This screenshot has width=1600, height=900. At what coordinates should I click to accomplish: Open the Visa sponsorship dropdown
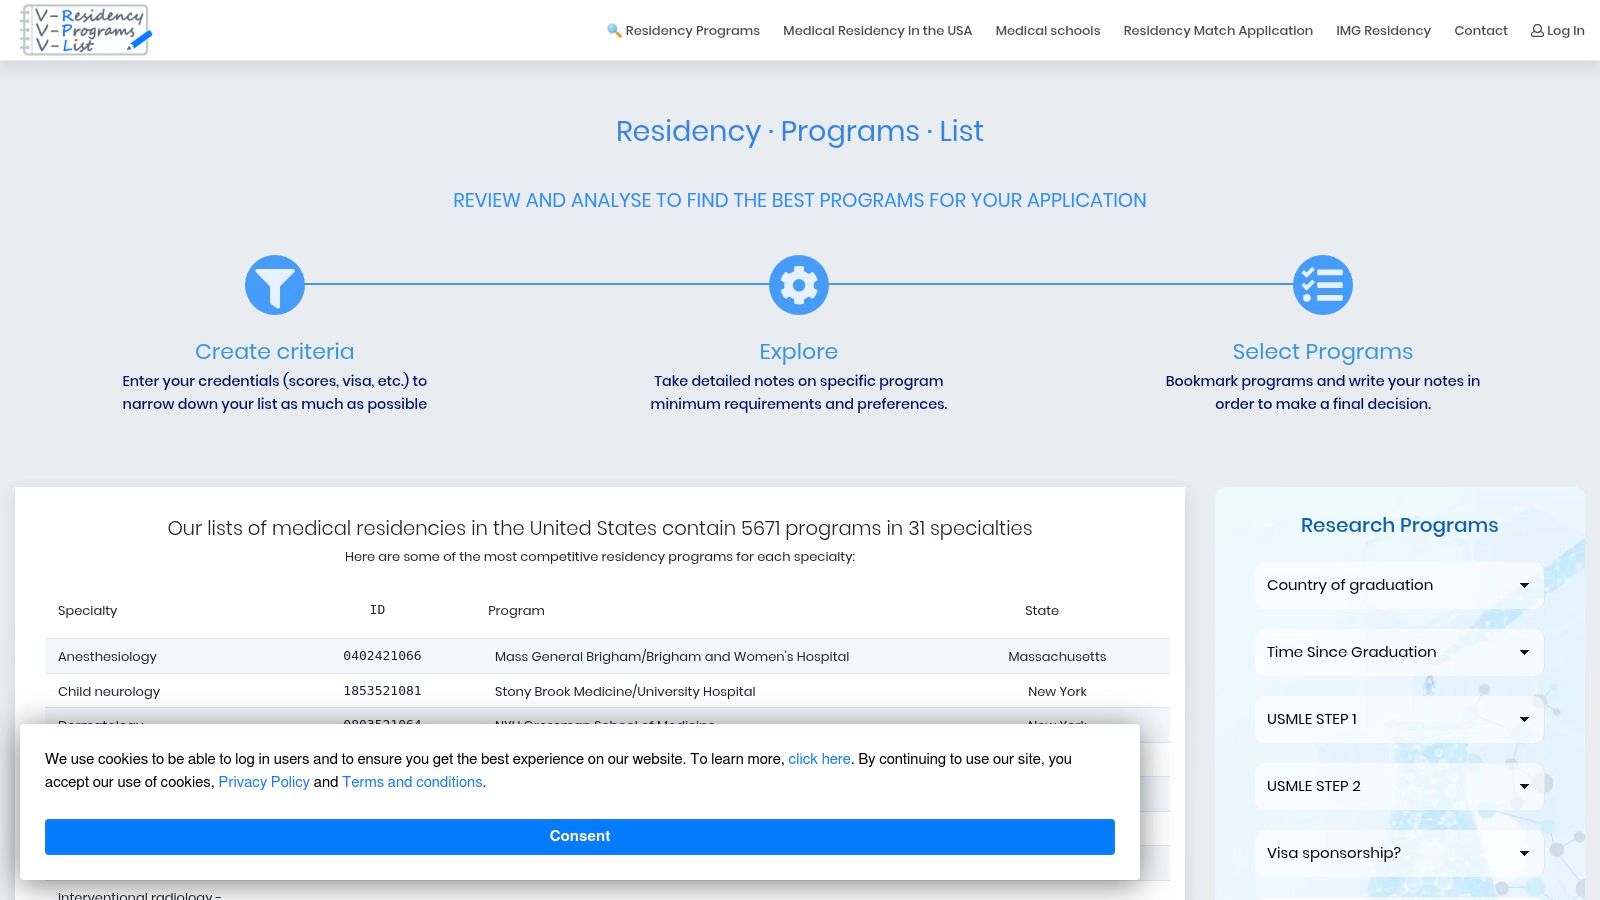(1398, 853)
